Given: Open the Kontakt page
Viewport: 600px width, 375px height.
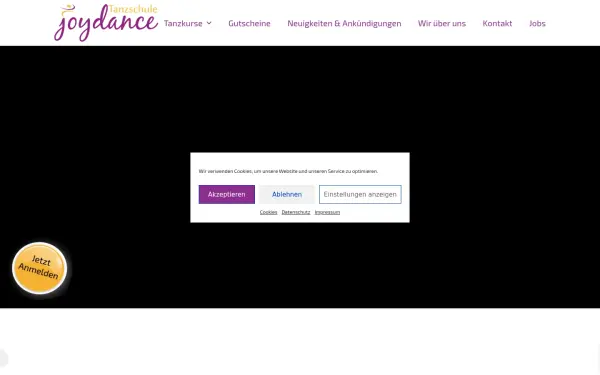Looking at the screenshot, I should point(497,23).
